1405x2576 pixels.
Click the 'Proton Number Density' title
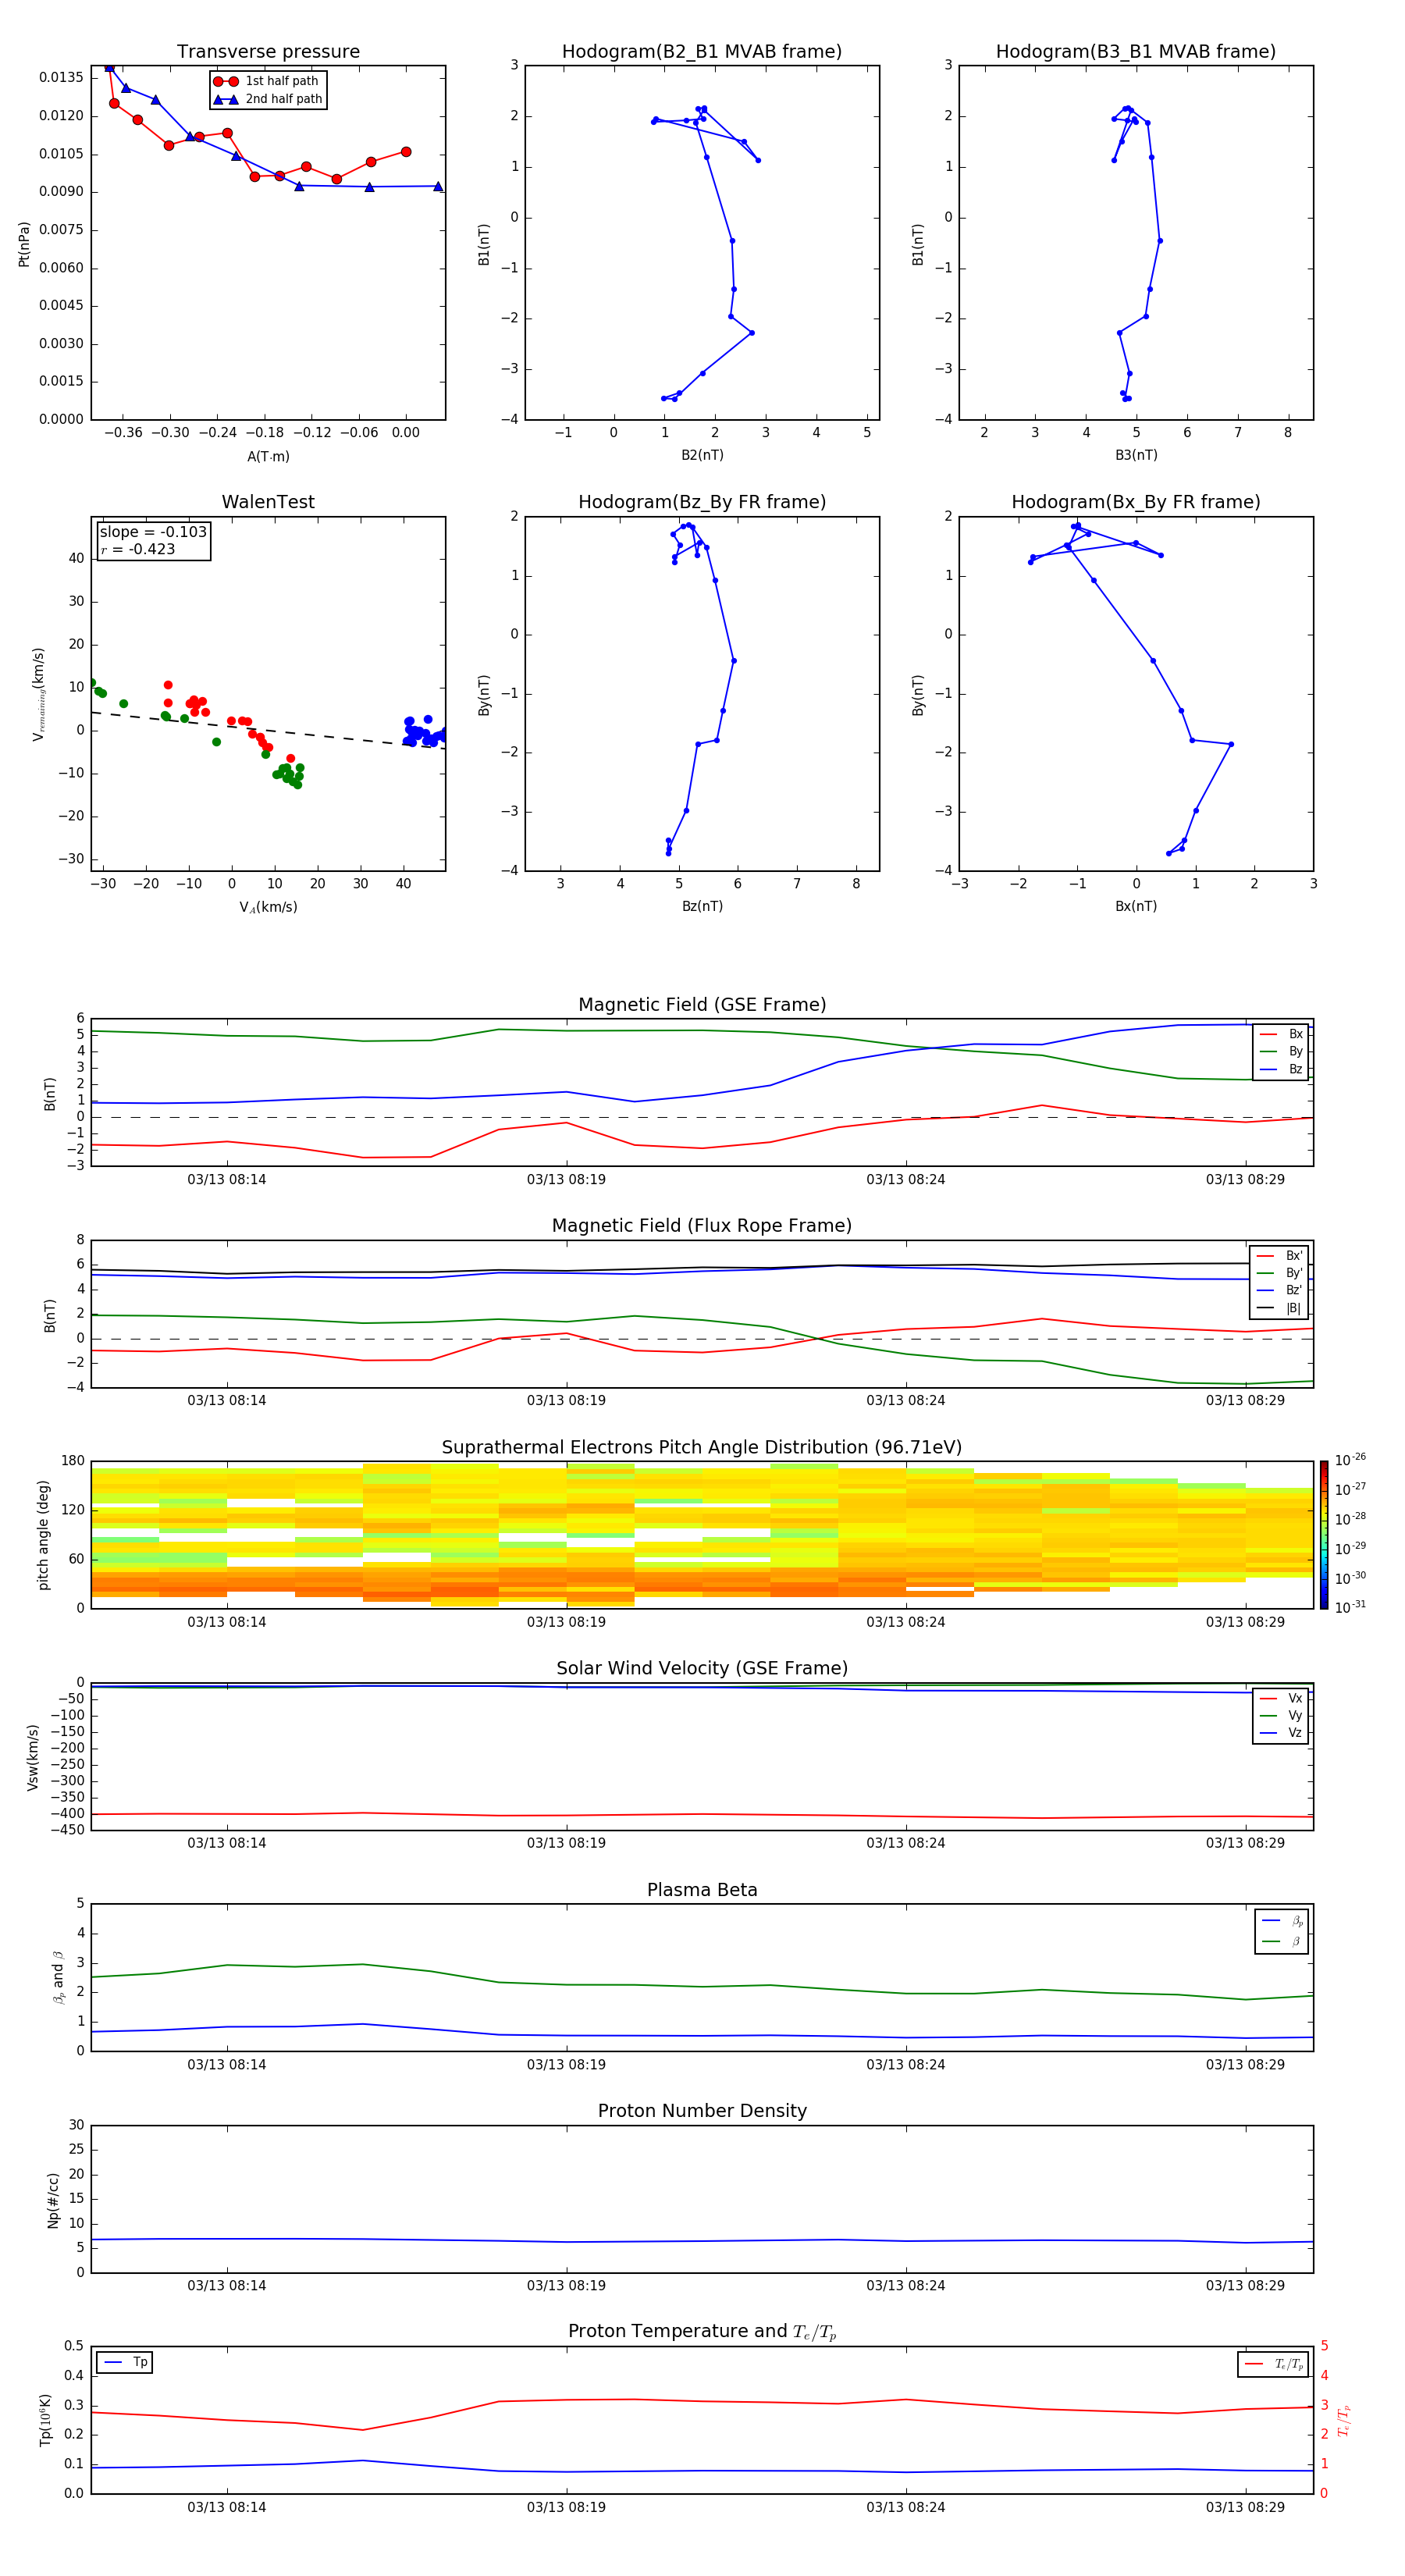(x=702, y=2111)
